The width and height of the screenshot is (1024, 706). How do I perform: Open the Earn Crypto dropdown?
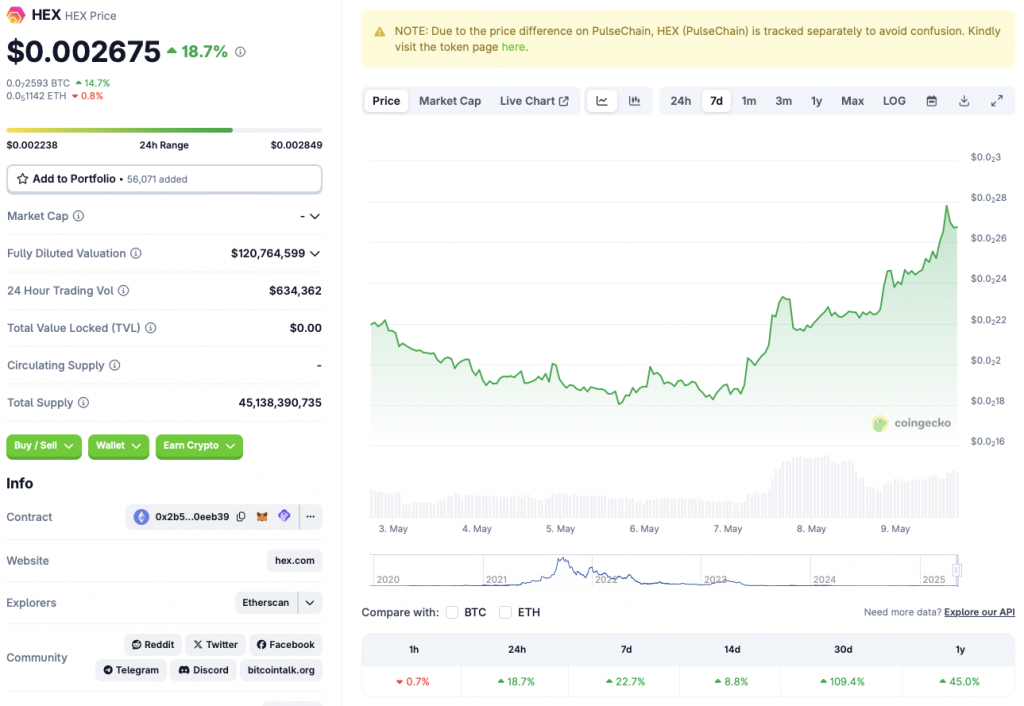[199, 445]
